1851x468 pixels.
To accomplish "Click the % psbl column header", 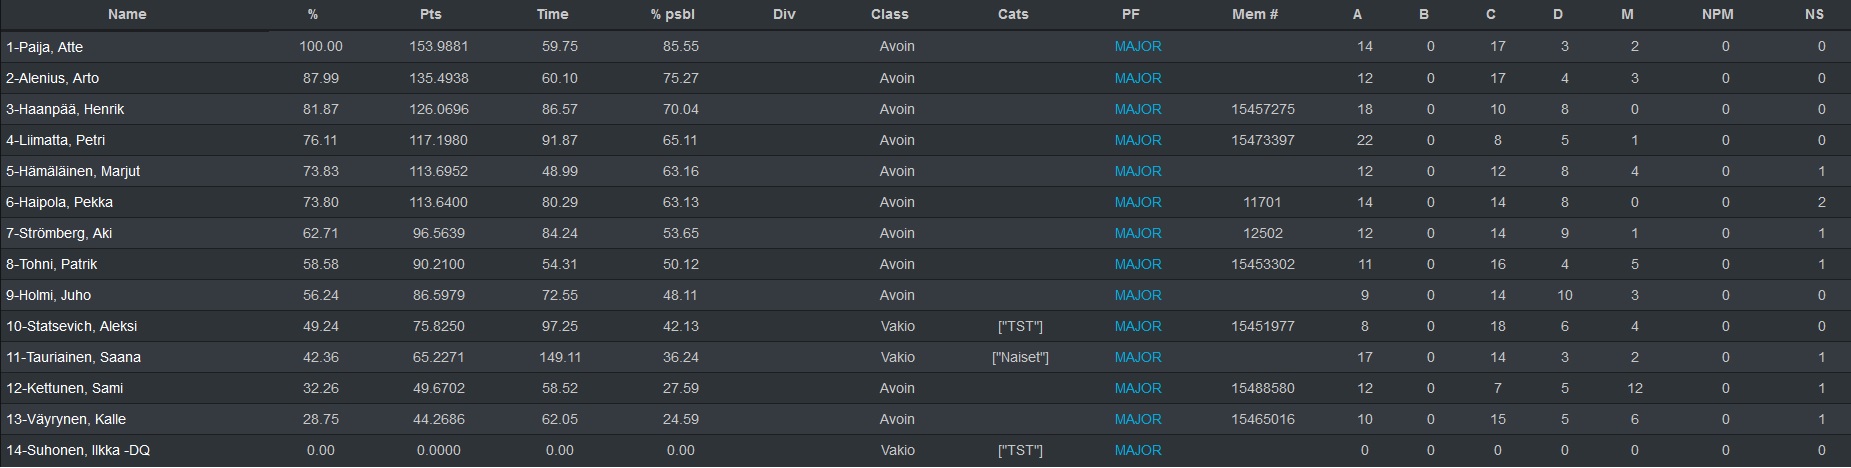I will [672, 14].
